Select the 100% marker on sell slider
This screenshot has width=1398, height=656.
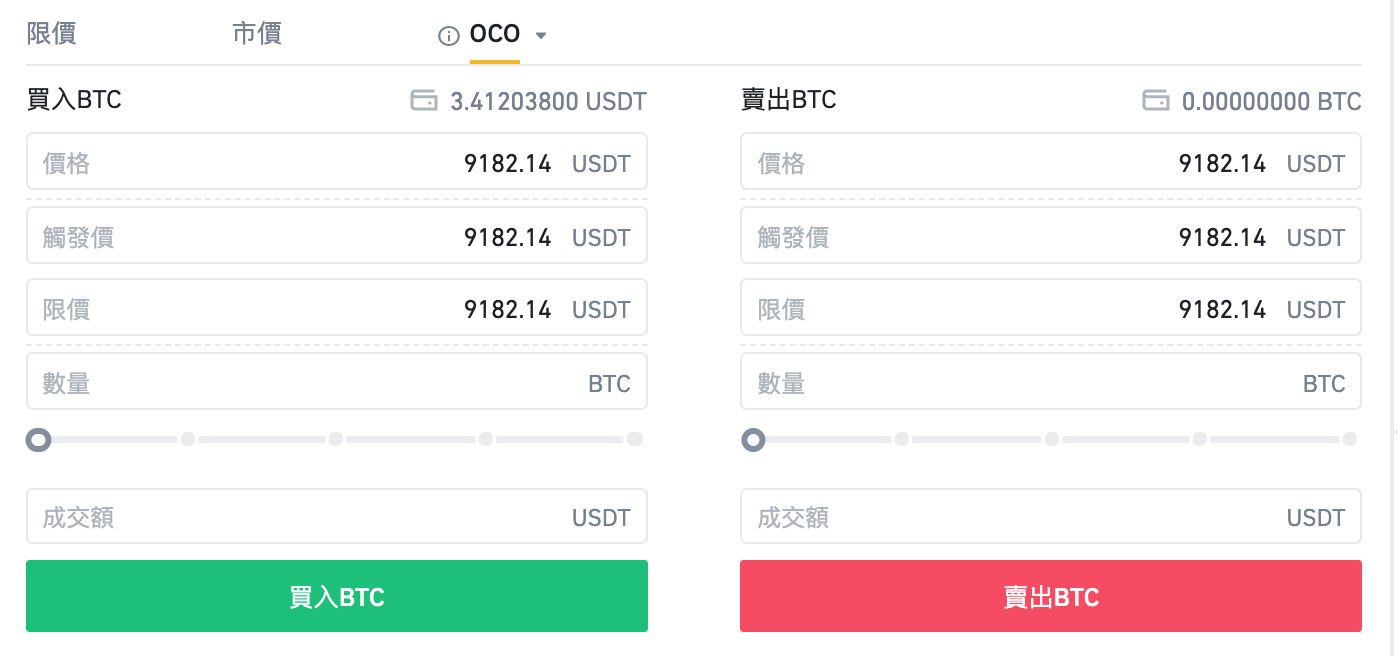coord(1349,438)
